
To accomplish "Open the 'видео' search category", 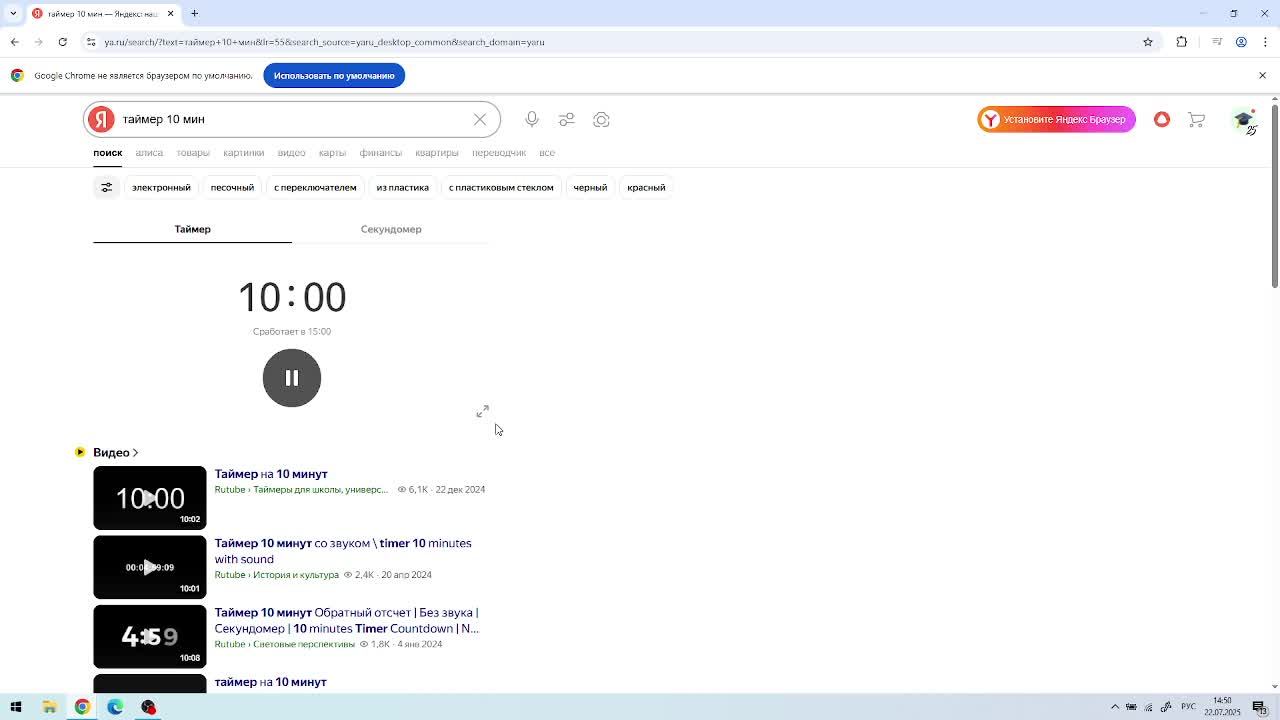I will click(291, 153).
